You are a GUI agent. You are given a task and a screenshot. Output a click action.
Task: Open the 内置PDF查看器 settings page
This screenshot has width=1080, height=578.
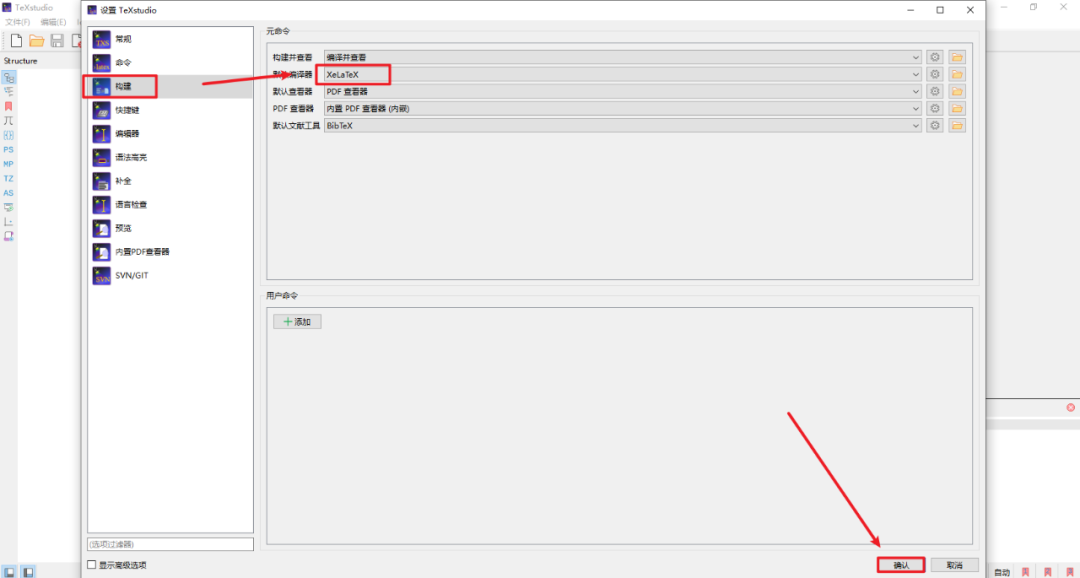142,252
